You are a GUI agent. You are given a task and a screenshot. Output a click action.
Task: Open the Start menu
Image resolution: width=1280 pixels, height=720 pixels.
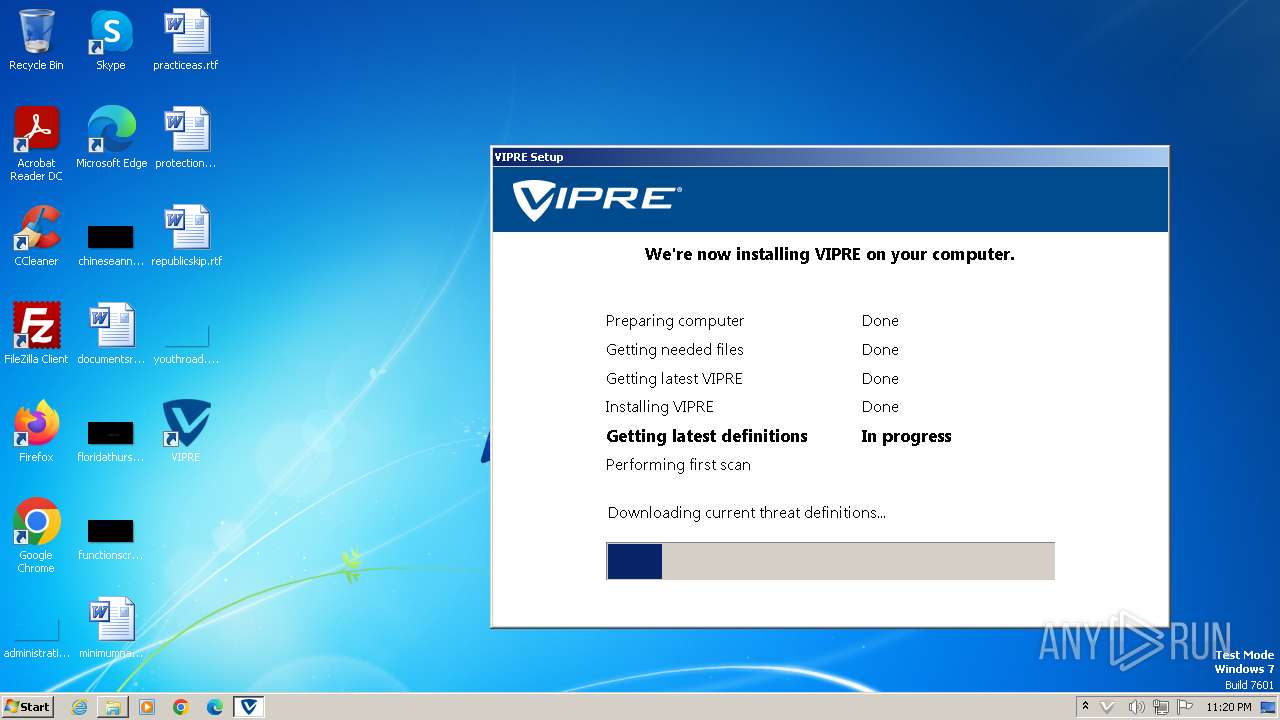click(x=28, y=706)
